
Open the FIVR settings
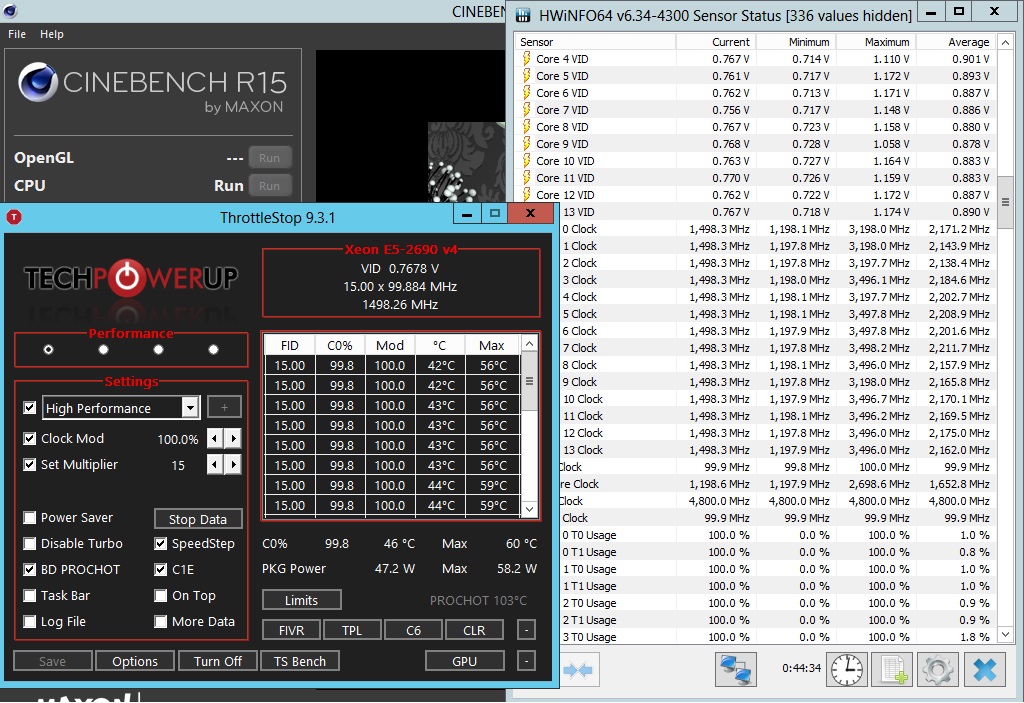[x=291, y=630]
